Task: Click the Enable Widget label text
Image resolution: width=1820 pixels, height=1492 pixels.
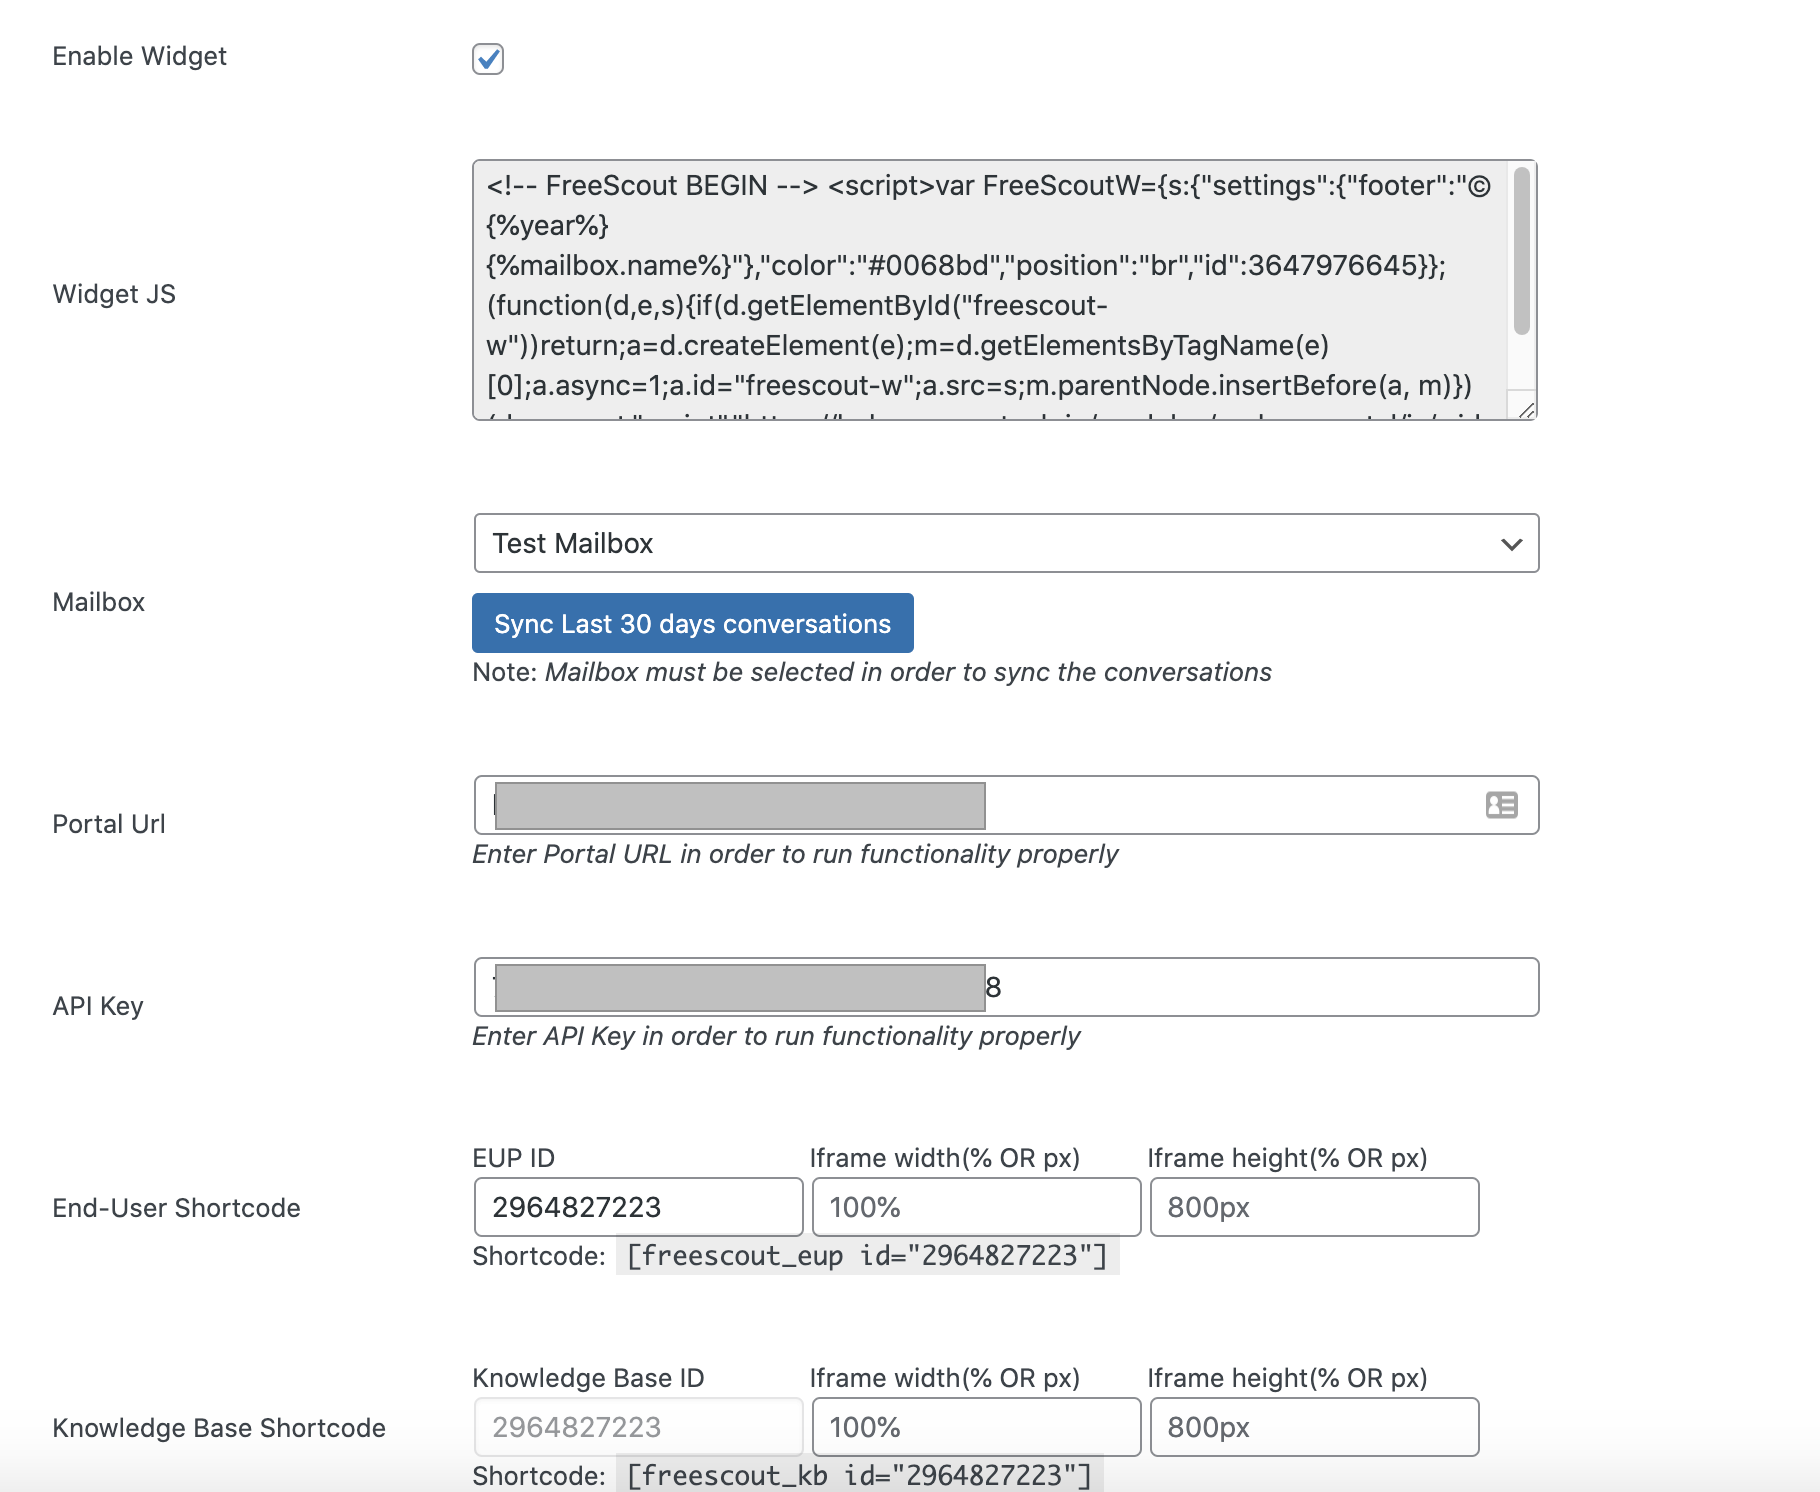Action: (x=139, y=56)
